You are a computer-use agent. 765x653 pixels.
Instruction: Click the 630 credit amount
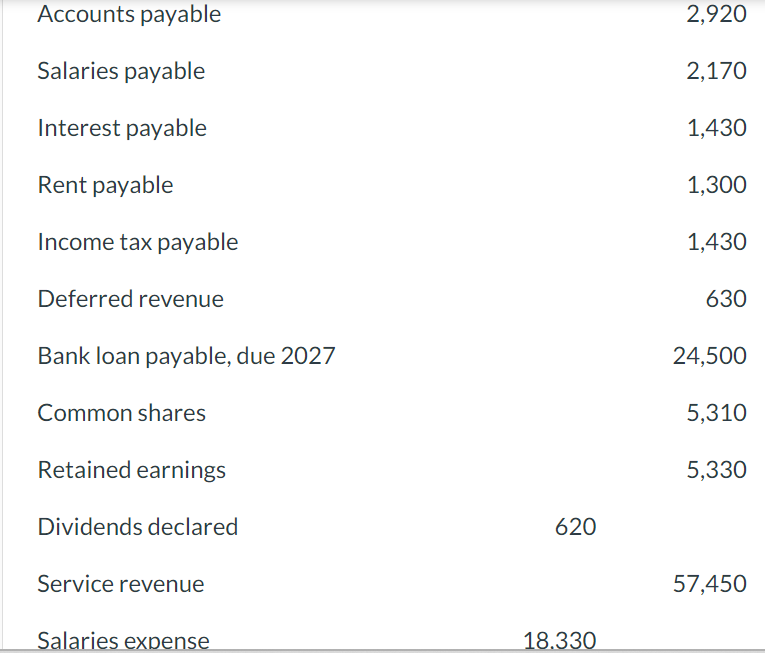726,299
